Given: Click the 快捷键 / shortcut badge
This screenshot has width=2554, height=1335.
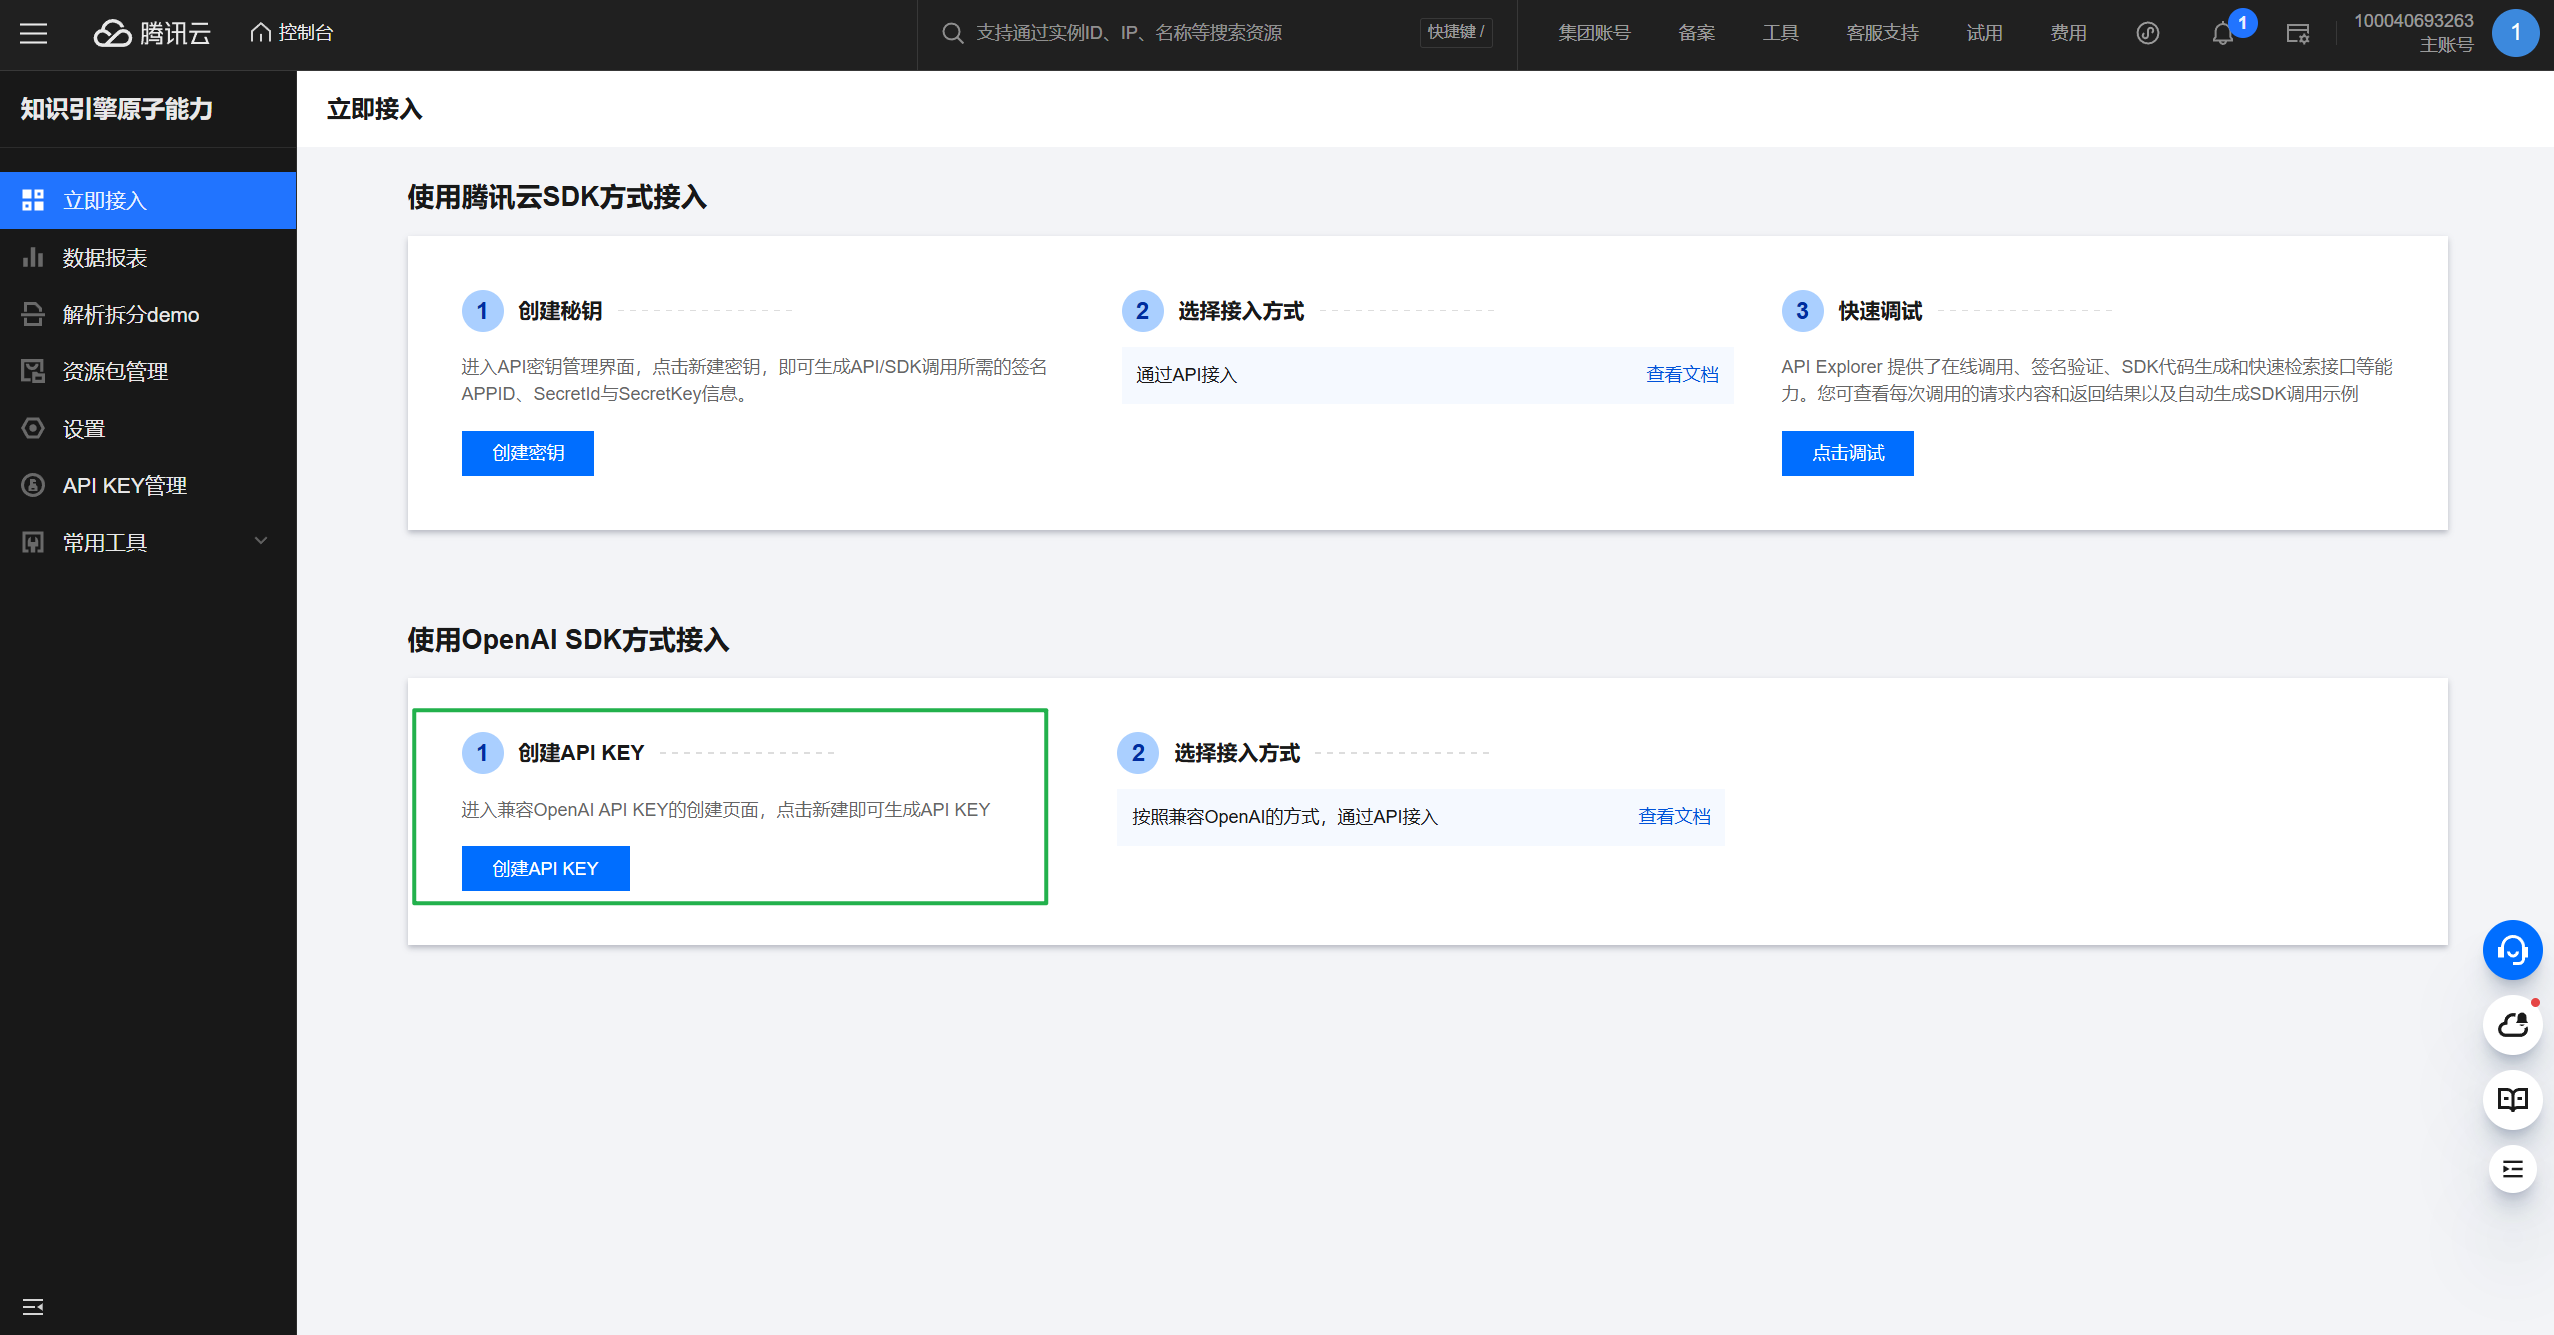Looking at the screenshot, I should click(x=1456, y=33).
